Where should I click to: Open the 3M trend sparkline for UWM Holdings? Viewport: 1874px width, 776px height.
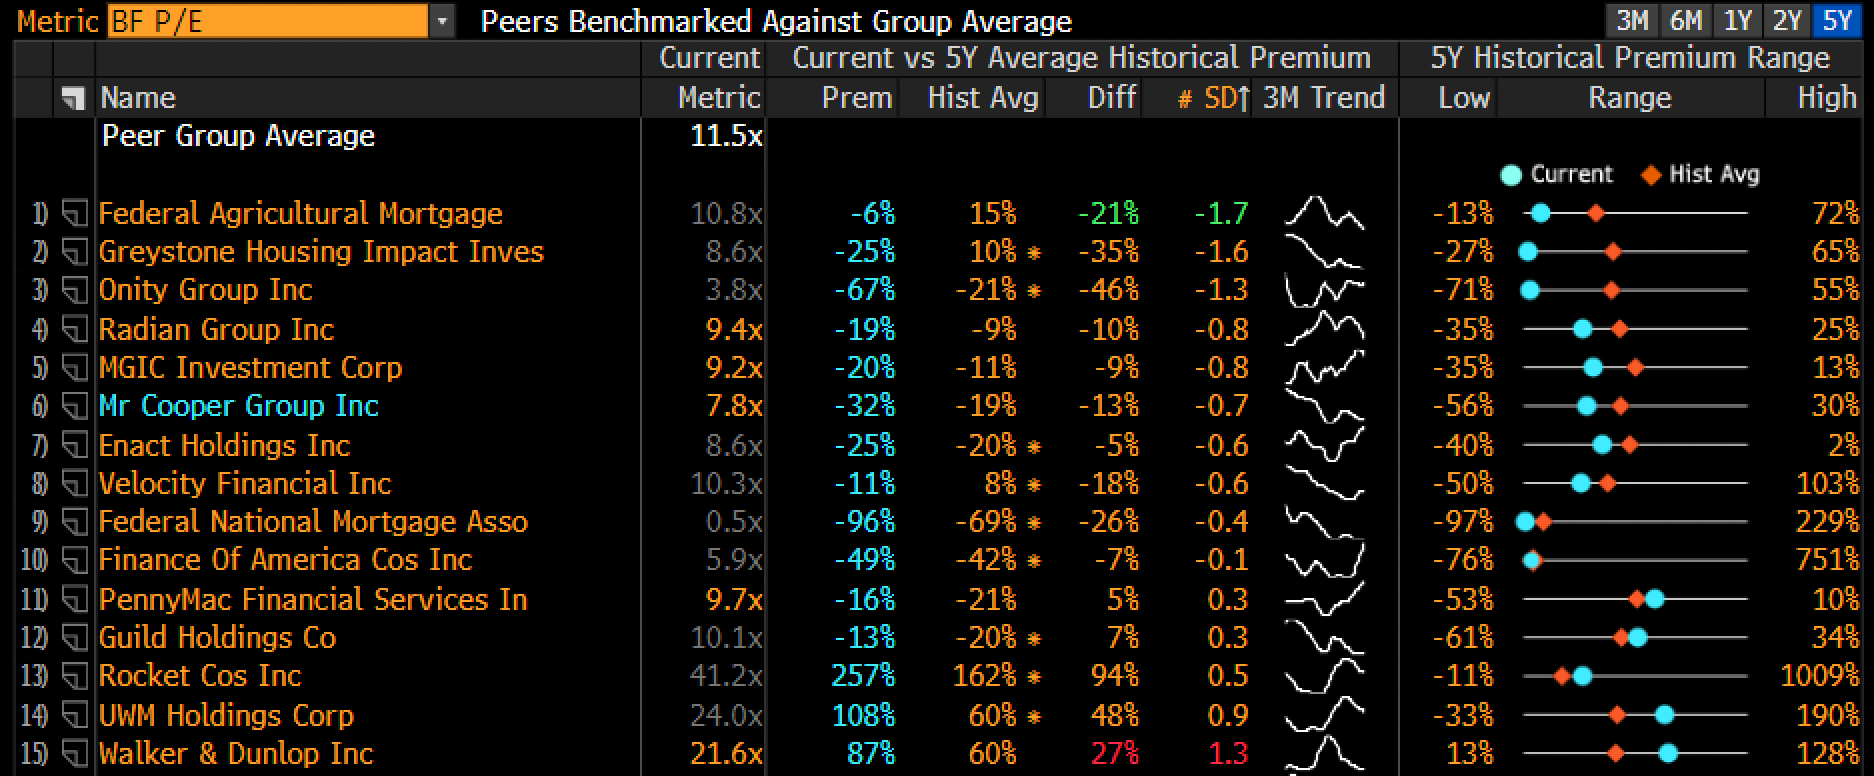coord(1324,715)
